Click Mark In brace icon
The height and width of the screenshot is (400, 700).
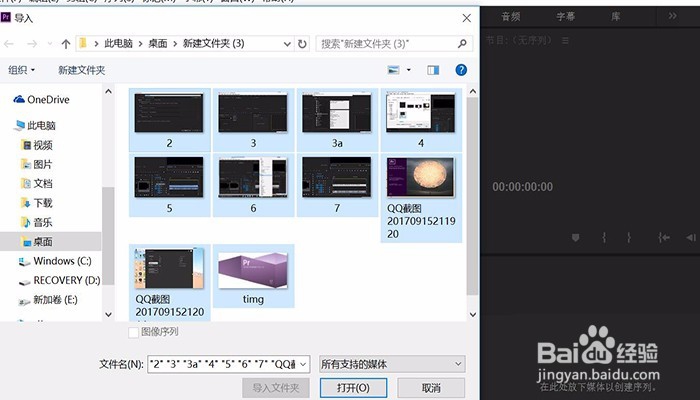coord(604,238)
